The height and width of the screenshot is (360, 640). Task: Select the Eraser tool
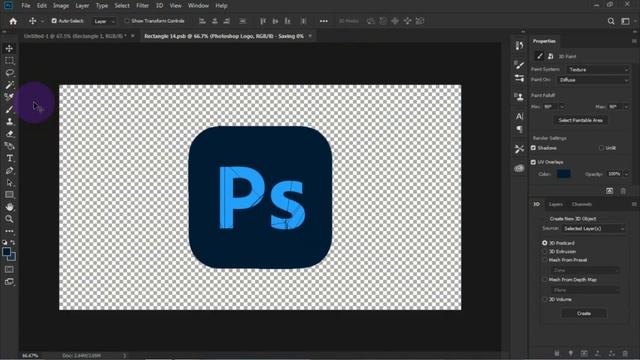click(9, 134)
